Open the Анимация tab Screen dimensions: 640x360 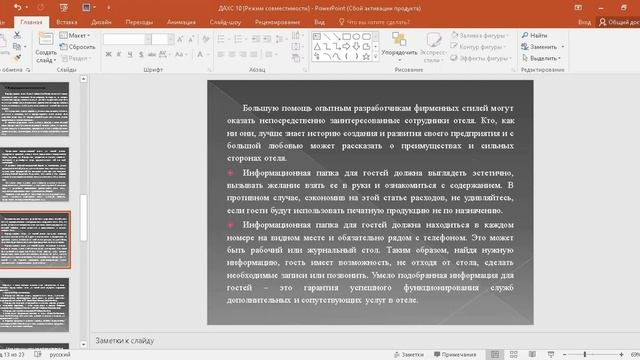pyautogui.click(x=181, y=22)
